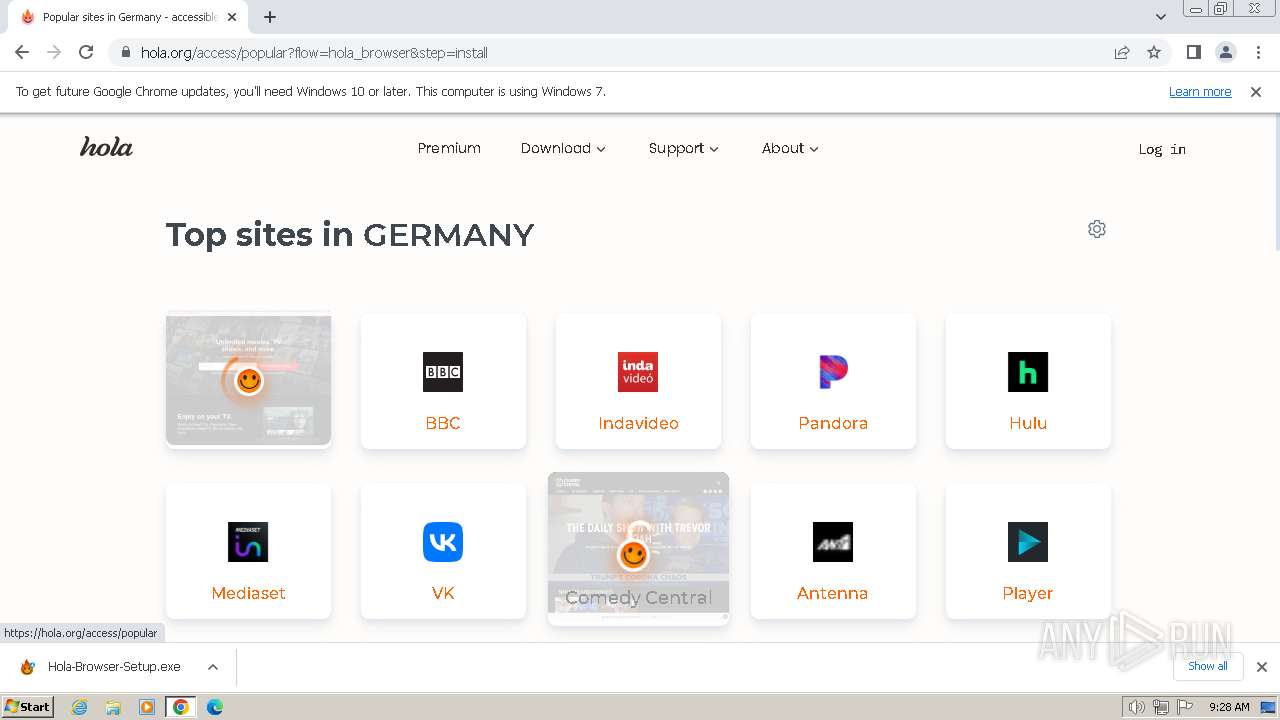Click the hola logo
1280x720 pixels.
[106, 147]
